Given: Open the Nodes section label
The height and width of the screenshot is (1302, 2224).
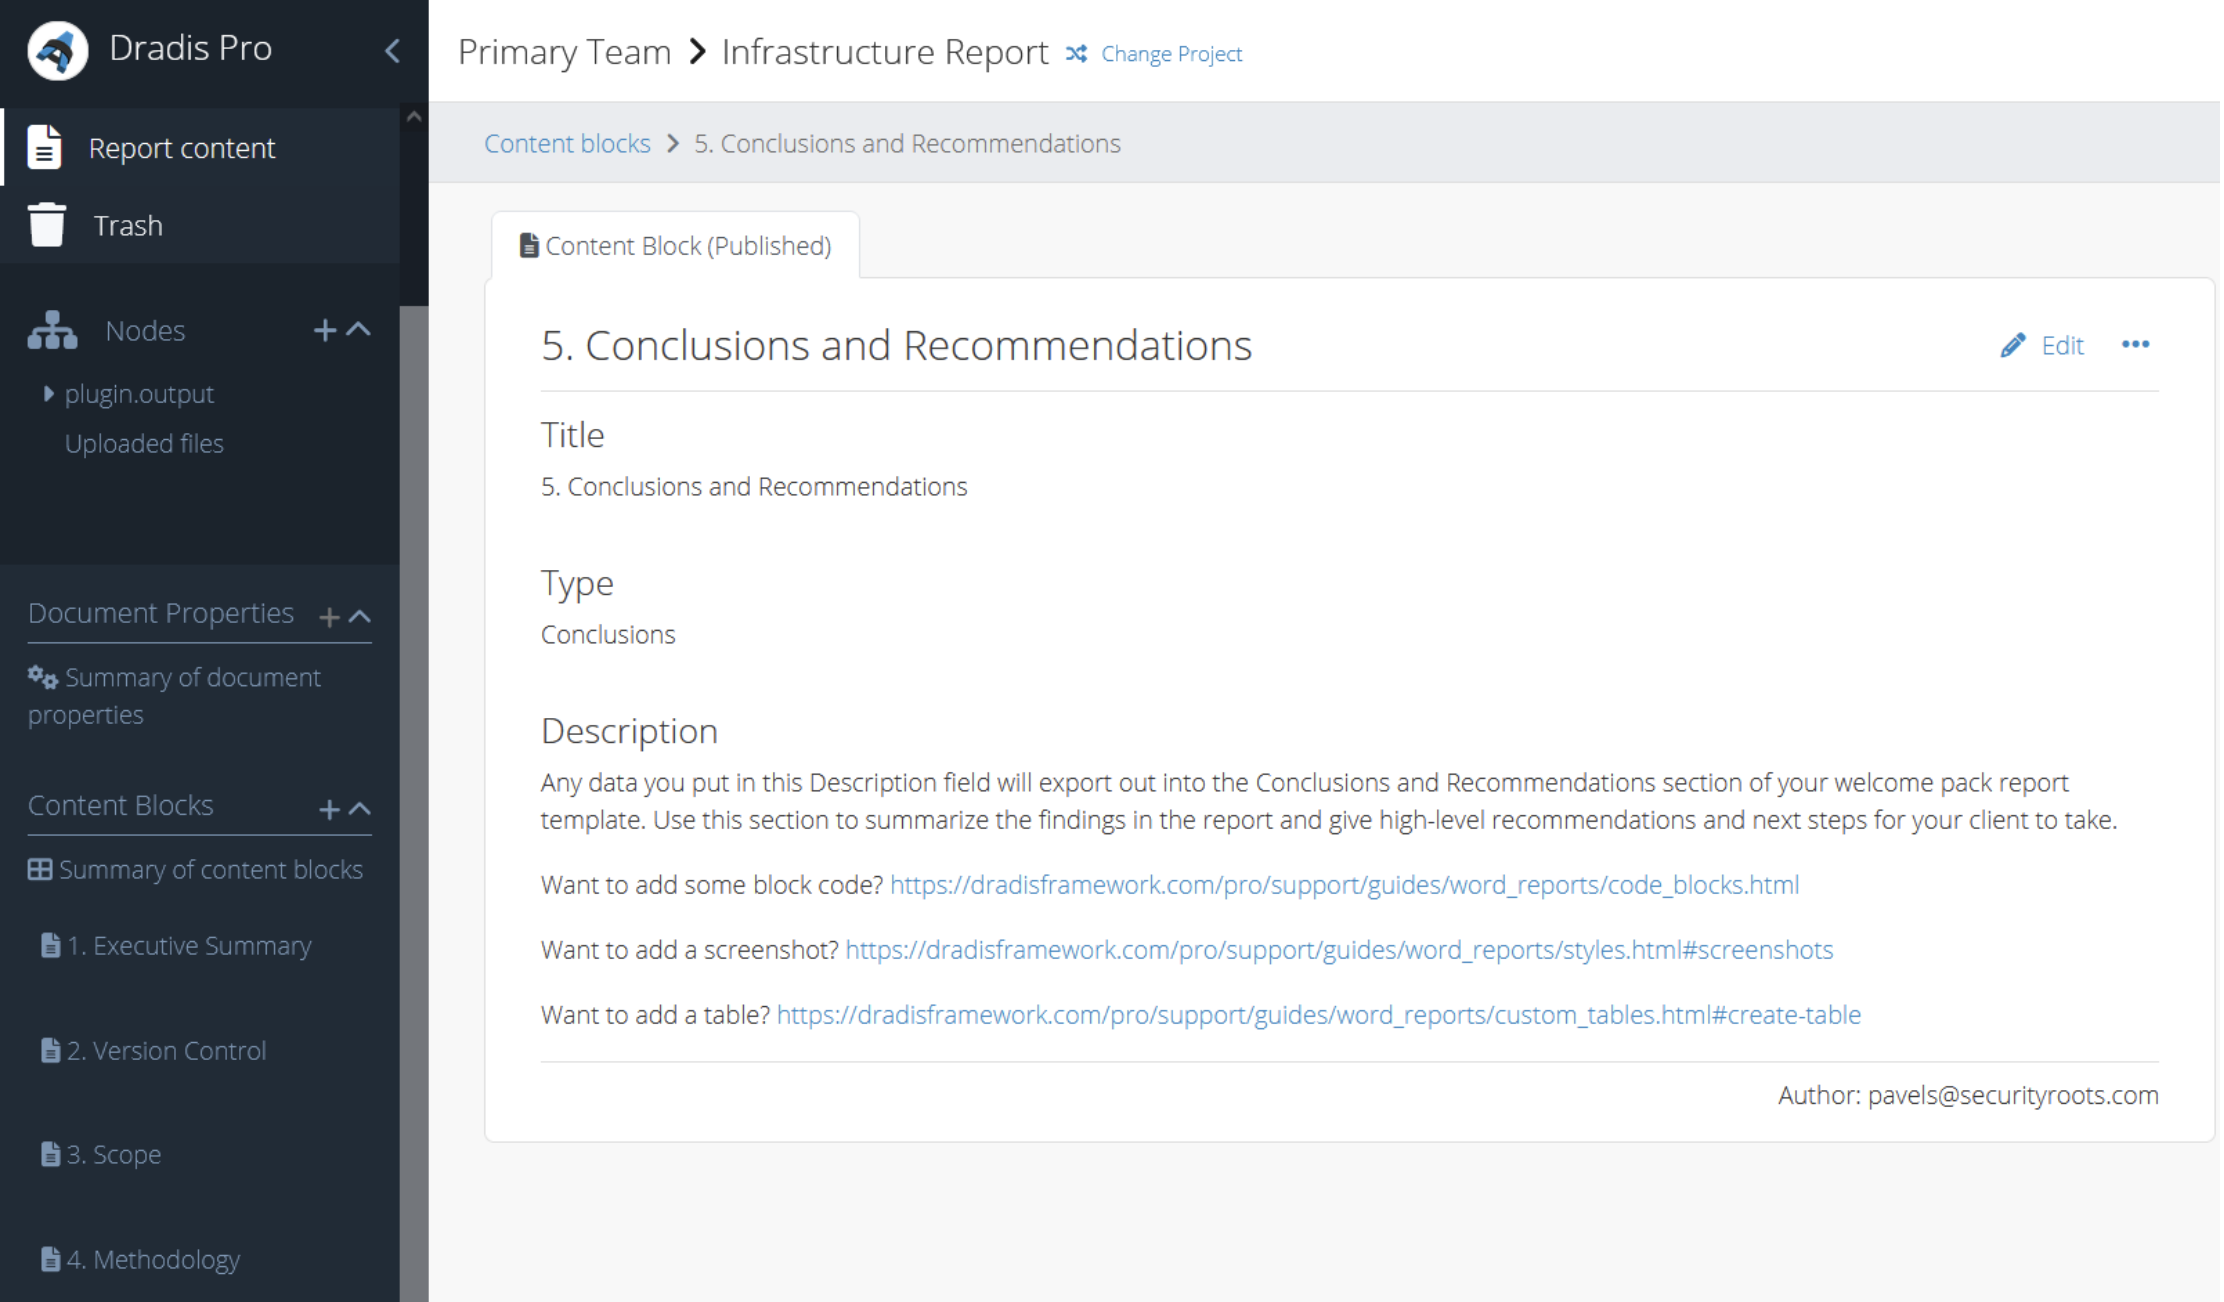Looking at the screenshot, I should tap(145, 330).
